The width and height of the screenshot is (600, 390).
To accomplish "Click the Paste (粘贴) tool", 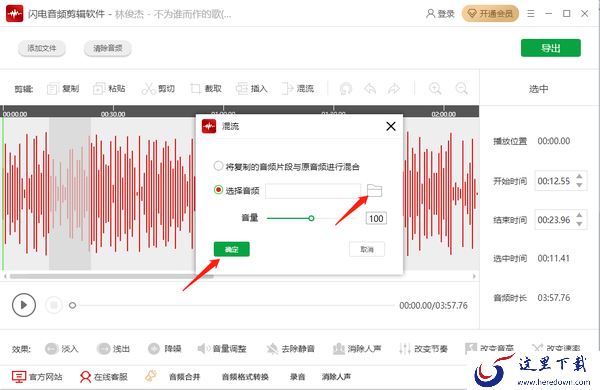I will [x=109, y=89].
